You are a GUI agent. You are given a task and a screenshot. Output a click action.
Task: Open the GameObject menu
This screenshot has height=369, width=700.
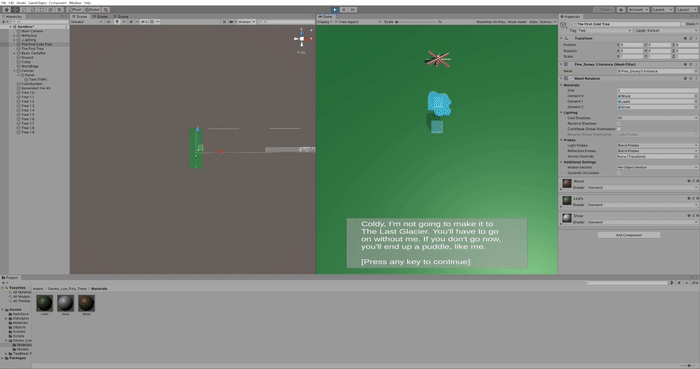pos(38,3)
